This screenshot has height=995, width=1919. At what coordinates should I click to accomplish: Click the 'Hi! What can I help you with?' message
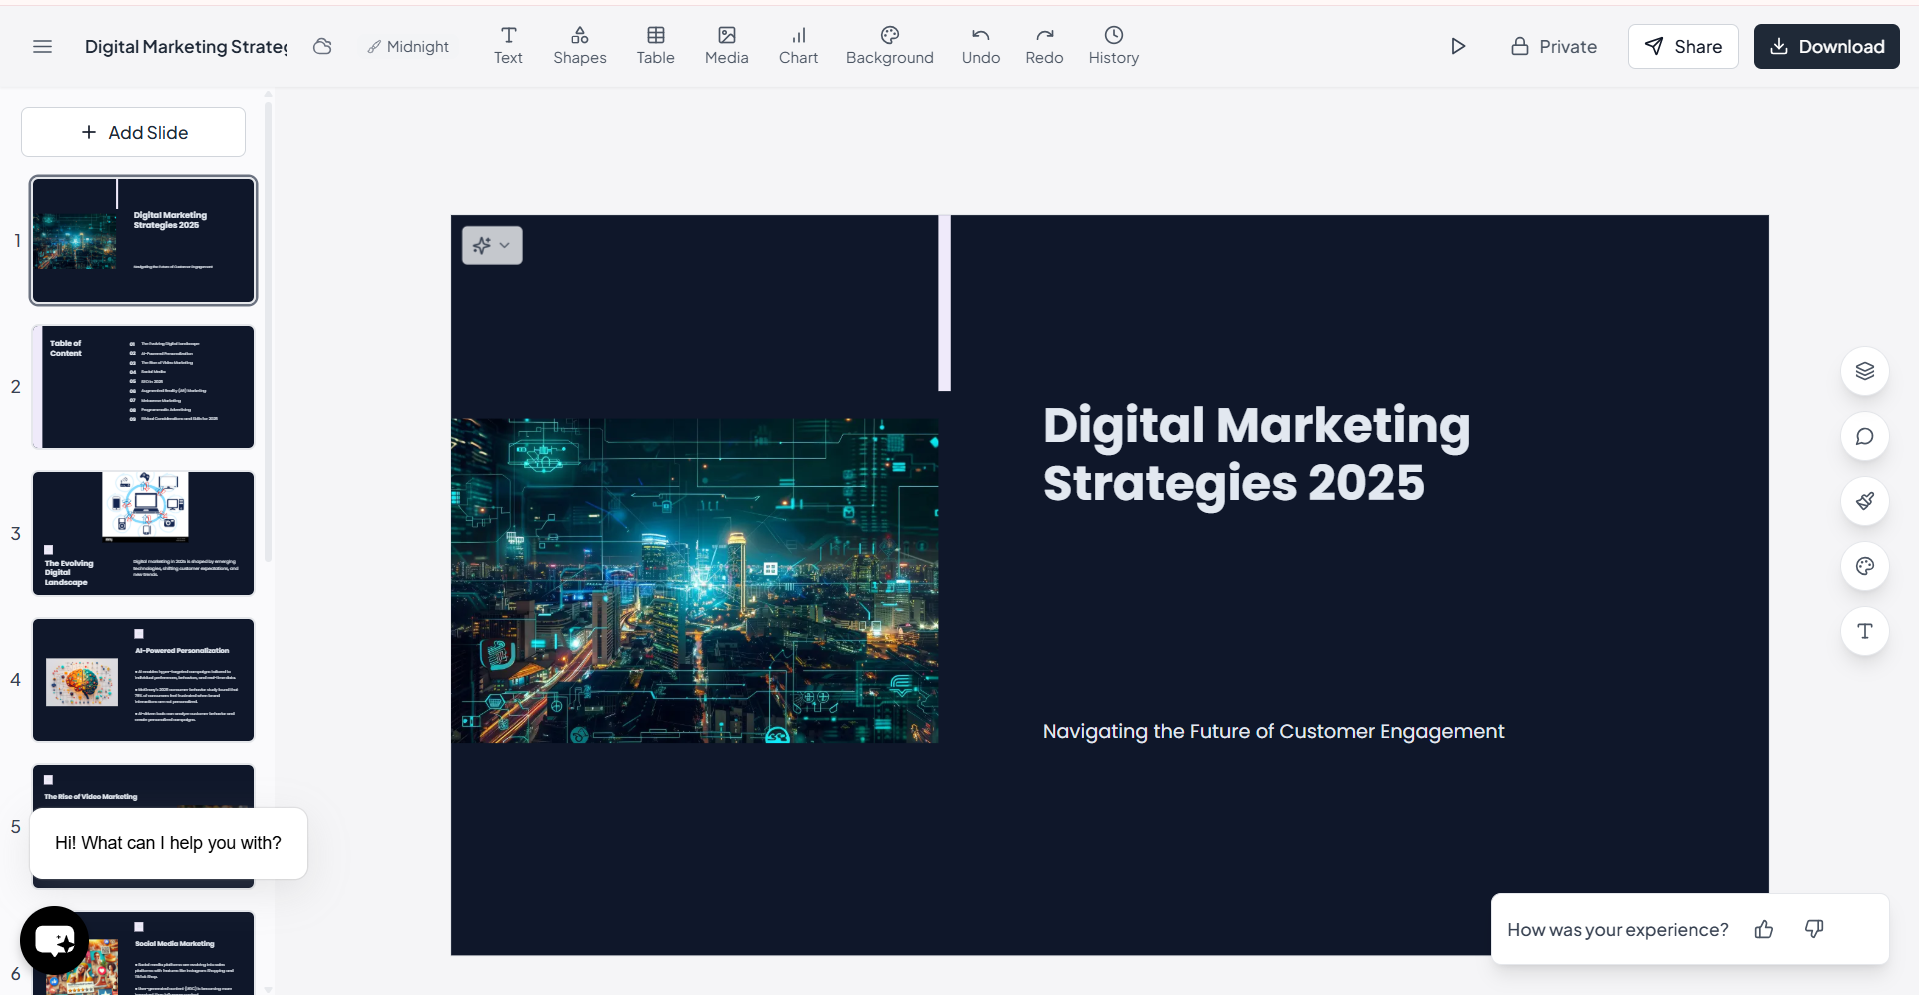pyautogui.click(x=168, y=843)
